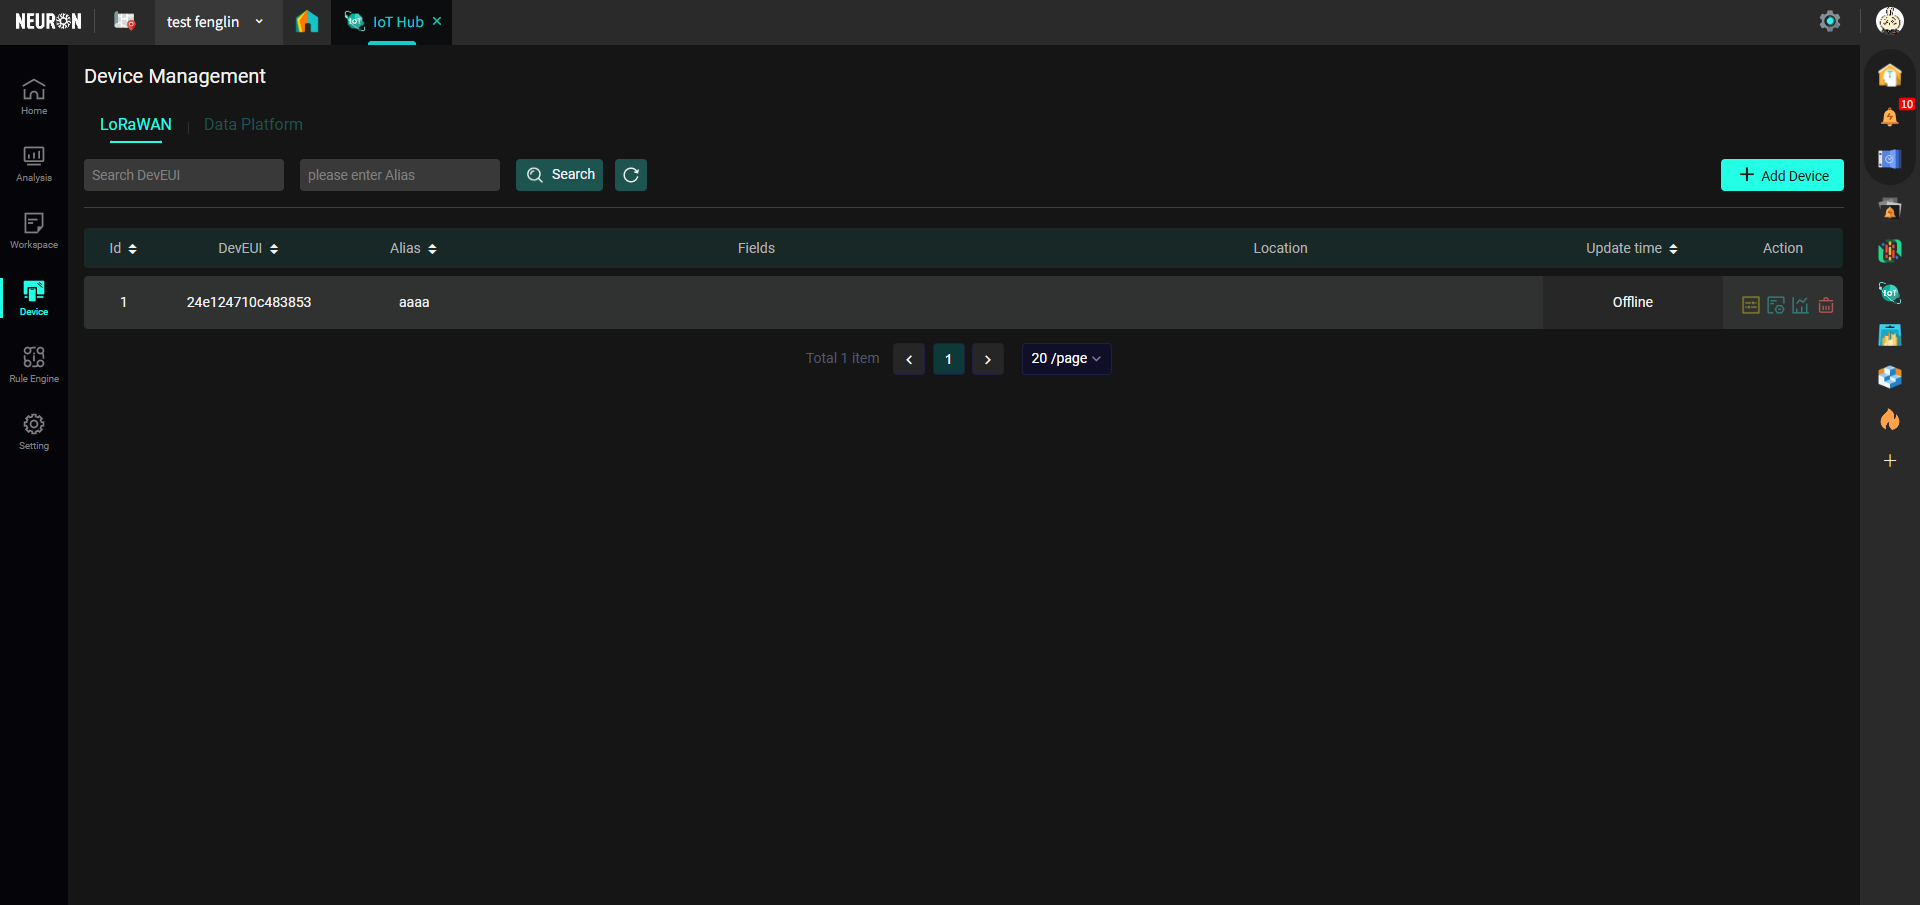Click the Add Device button

pyautogui.click(x=1781, y=175)
